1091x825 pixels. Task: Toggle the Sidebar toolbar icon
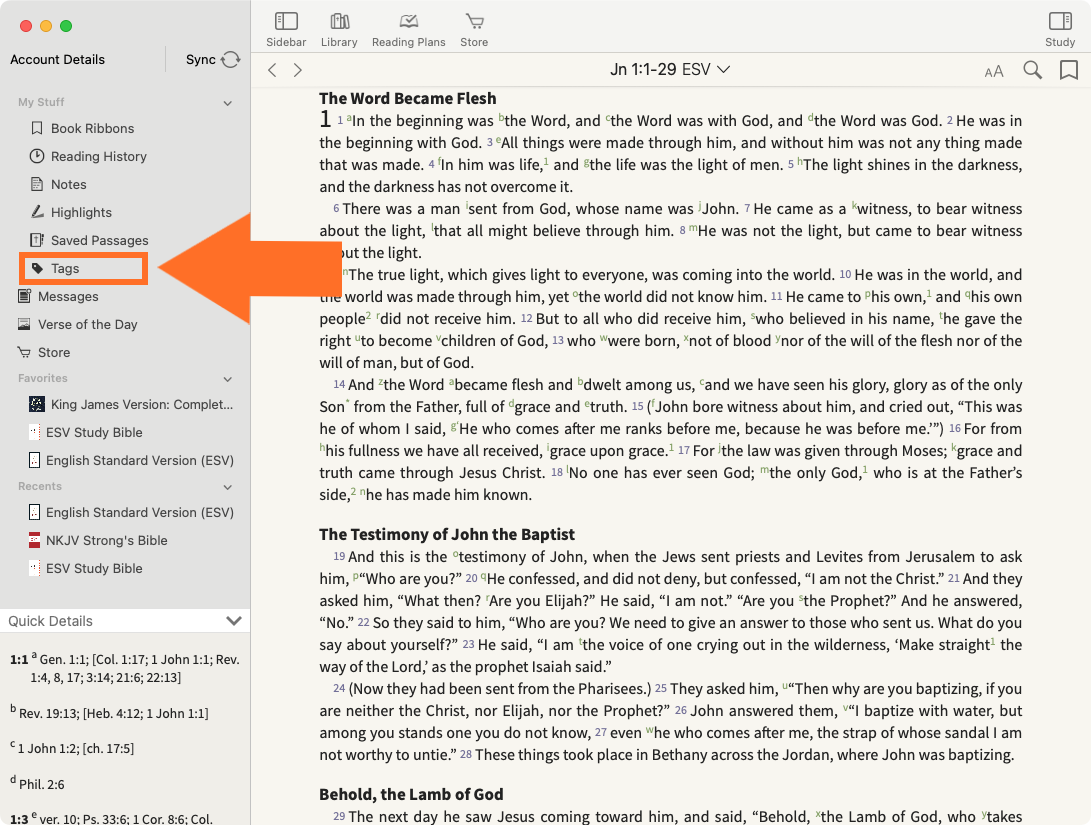click(x=286, y=30)
